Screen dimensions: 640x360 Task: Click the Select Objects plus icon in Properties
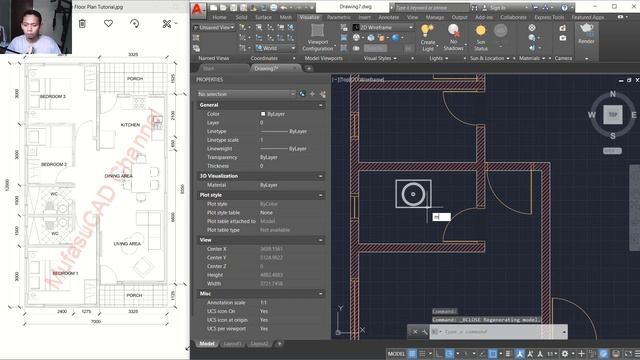coord(312,94)
